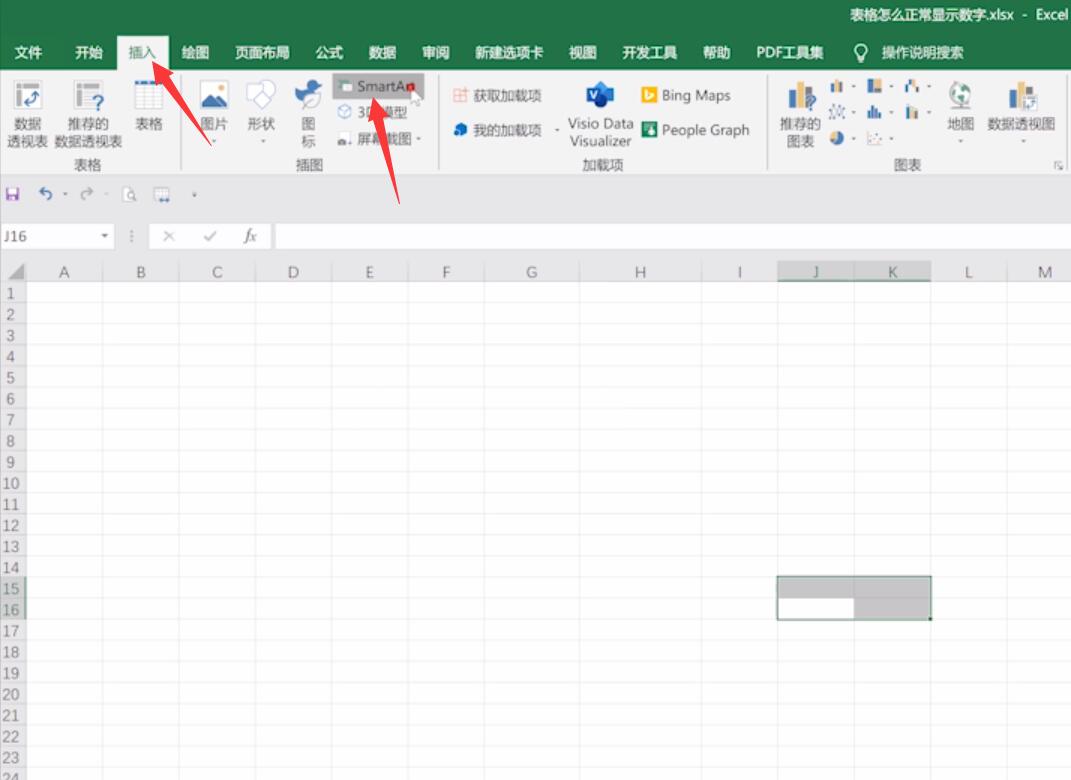The height and width of the screenshot is (780, 1071).
Task: Switch to the PDF工具集 tab
Action: 789,53
